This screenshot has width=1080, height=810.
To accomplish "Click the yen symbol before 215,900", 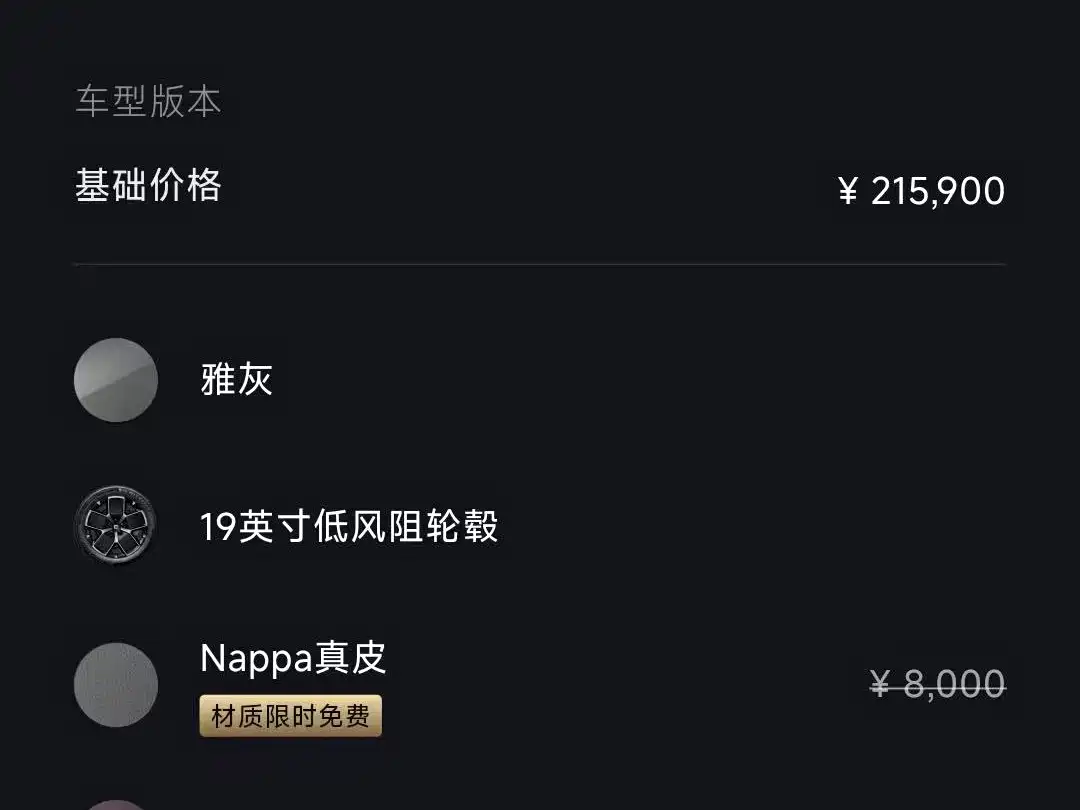I will point(848,191).
